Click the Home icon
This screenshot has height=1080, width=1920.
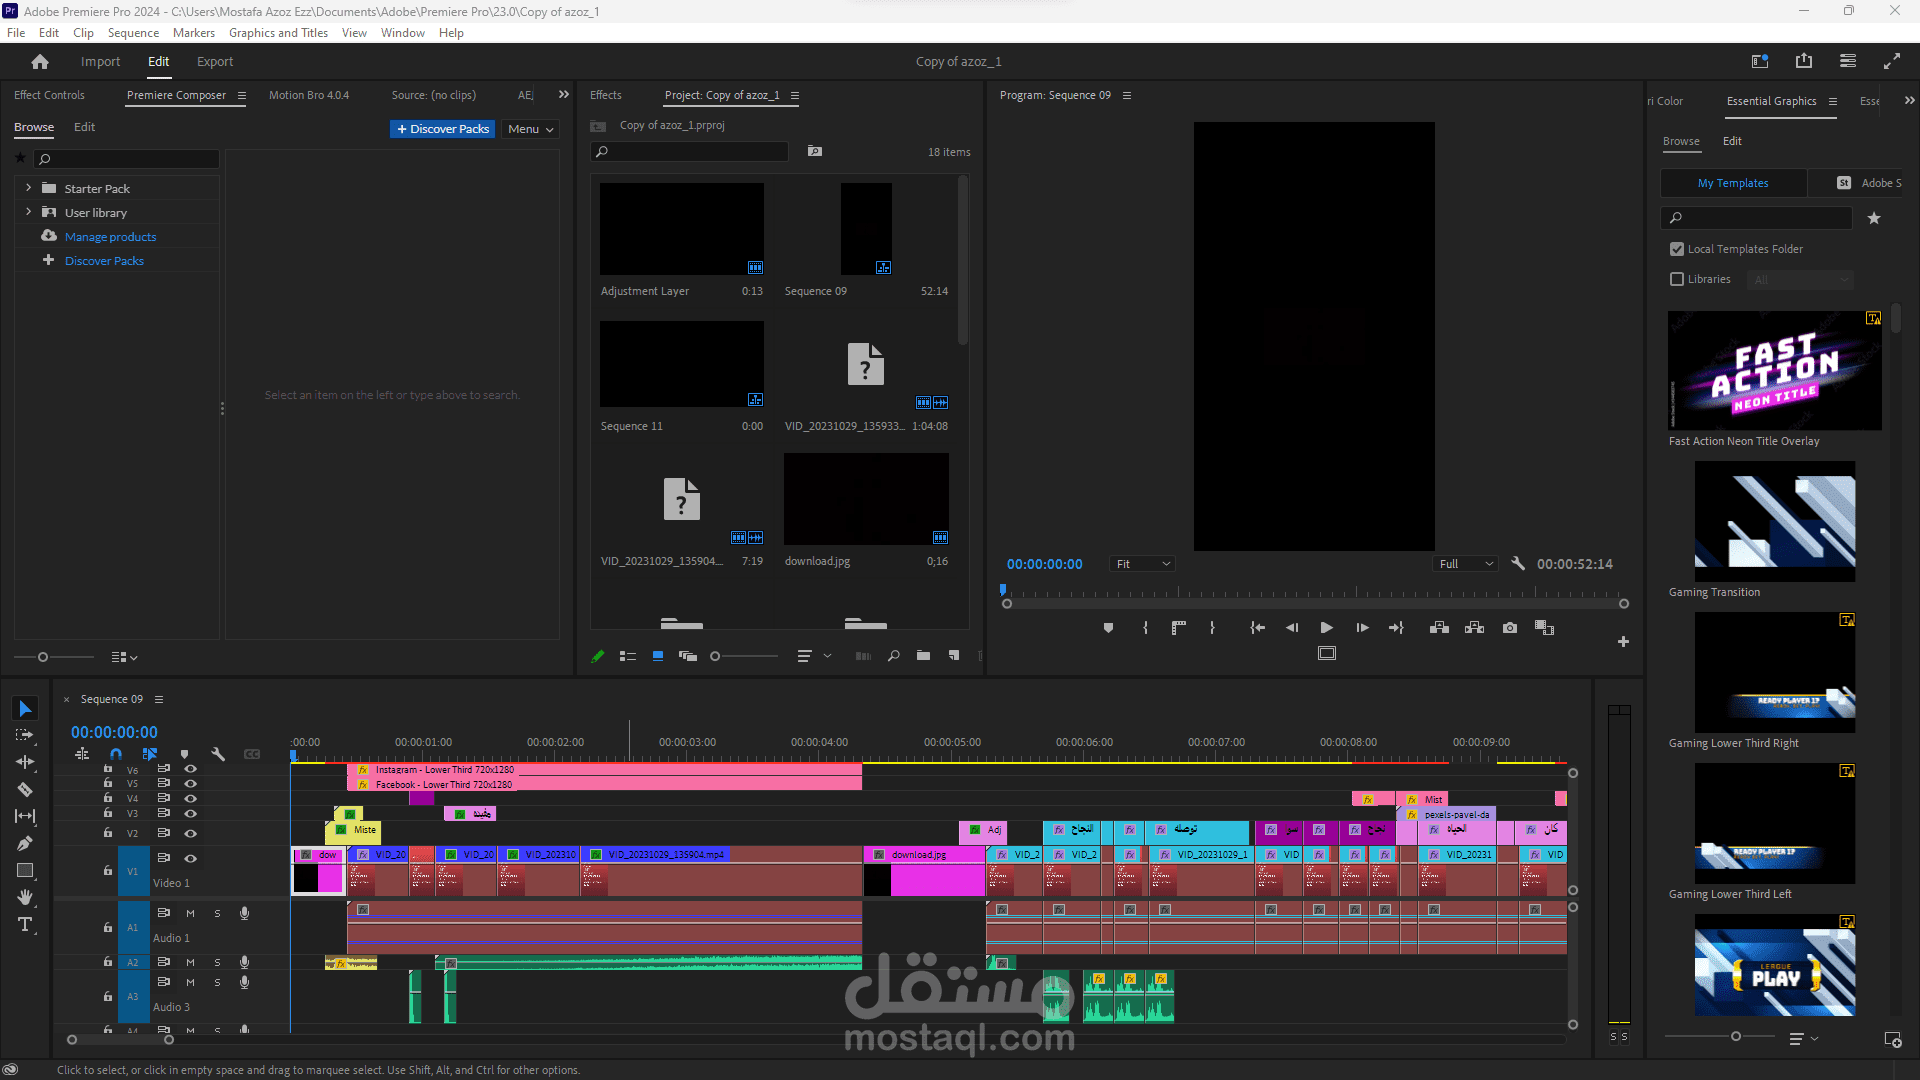point(40,62)
